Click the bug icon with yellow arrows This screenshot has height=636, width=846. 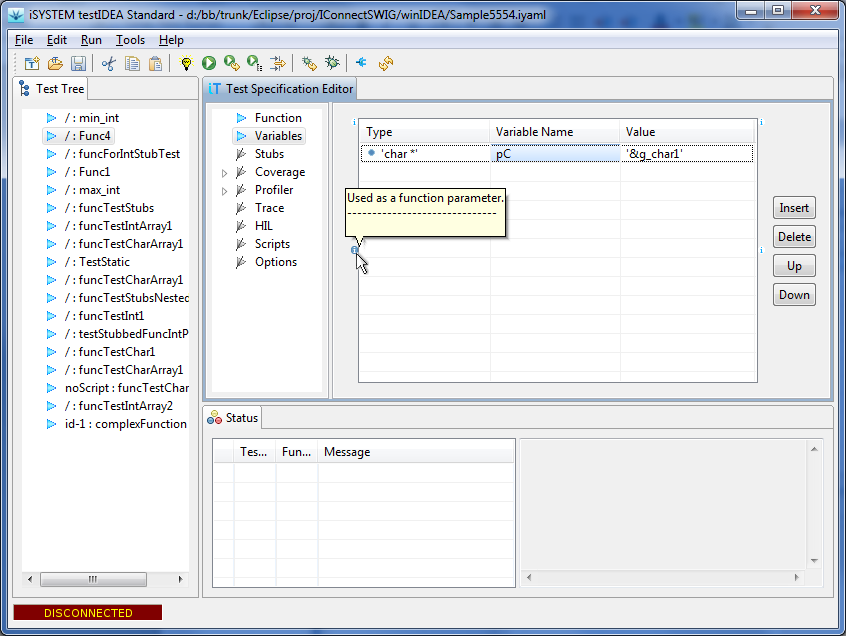309,63
